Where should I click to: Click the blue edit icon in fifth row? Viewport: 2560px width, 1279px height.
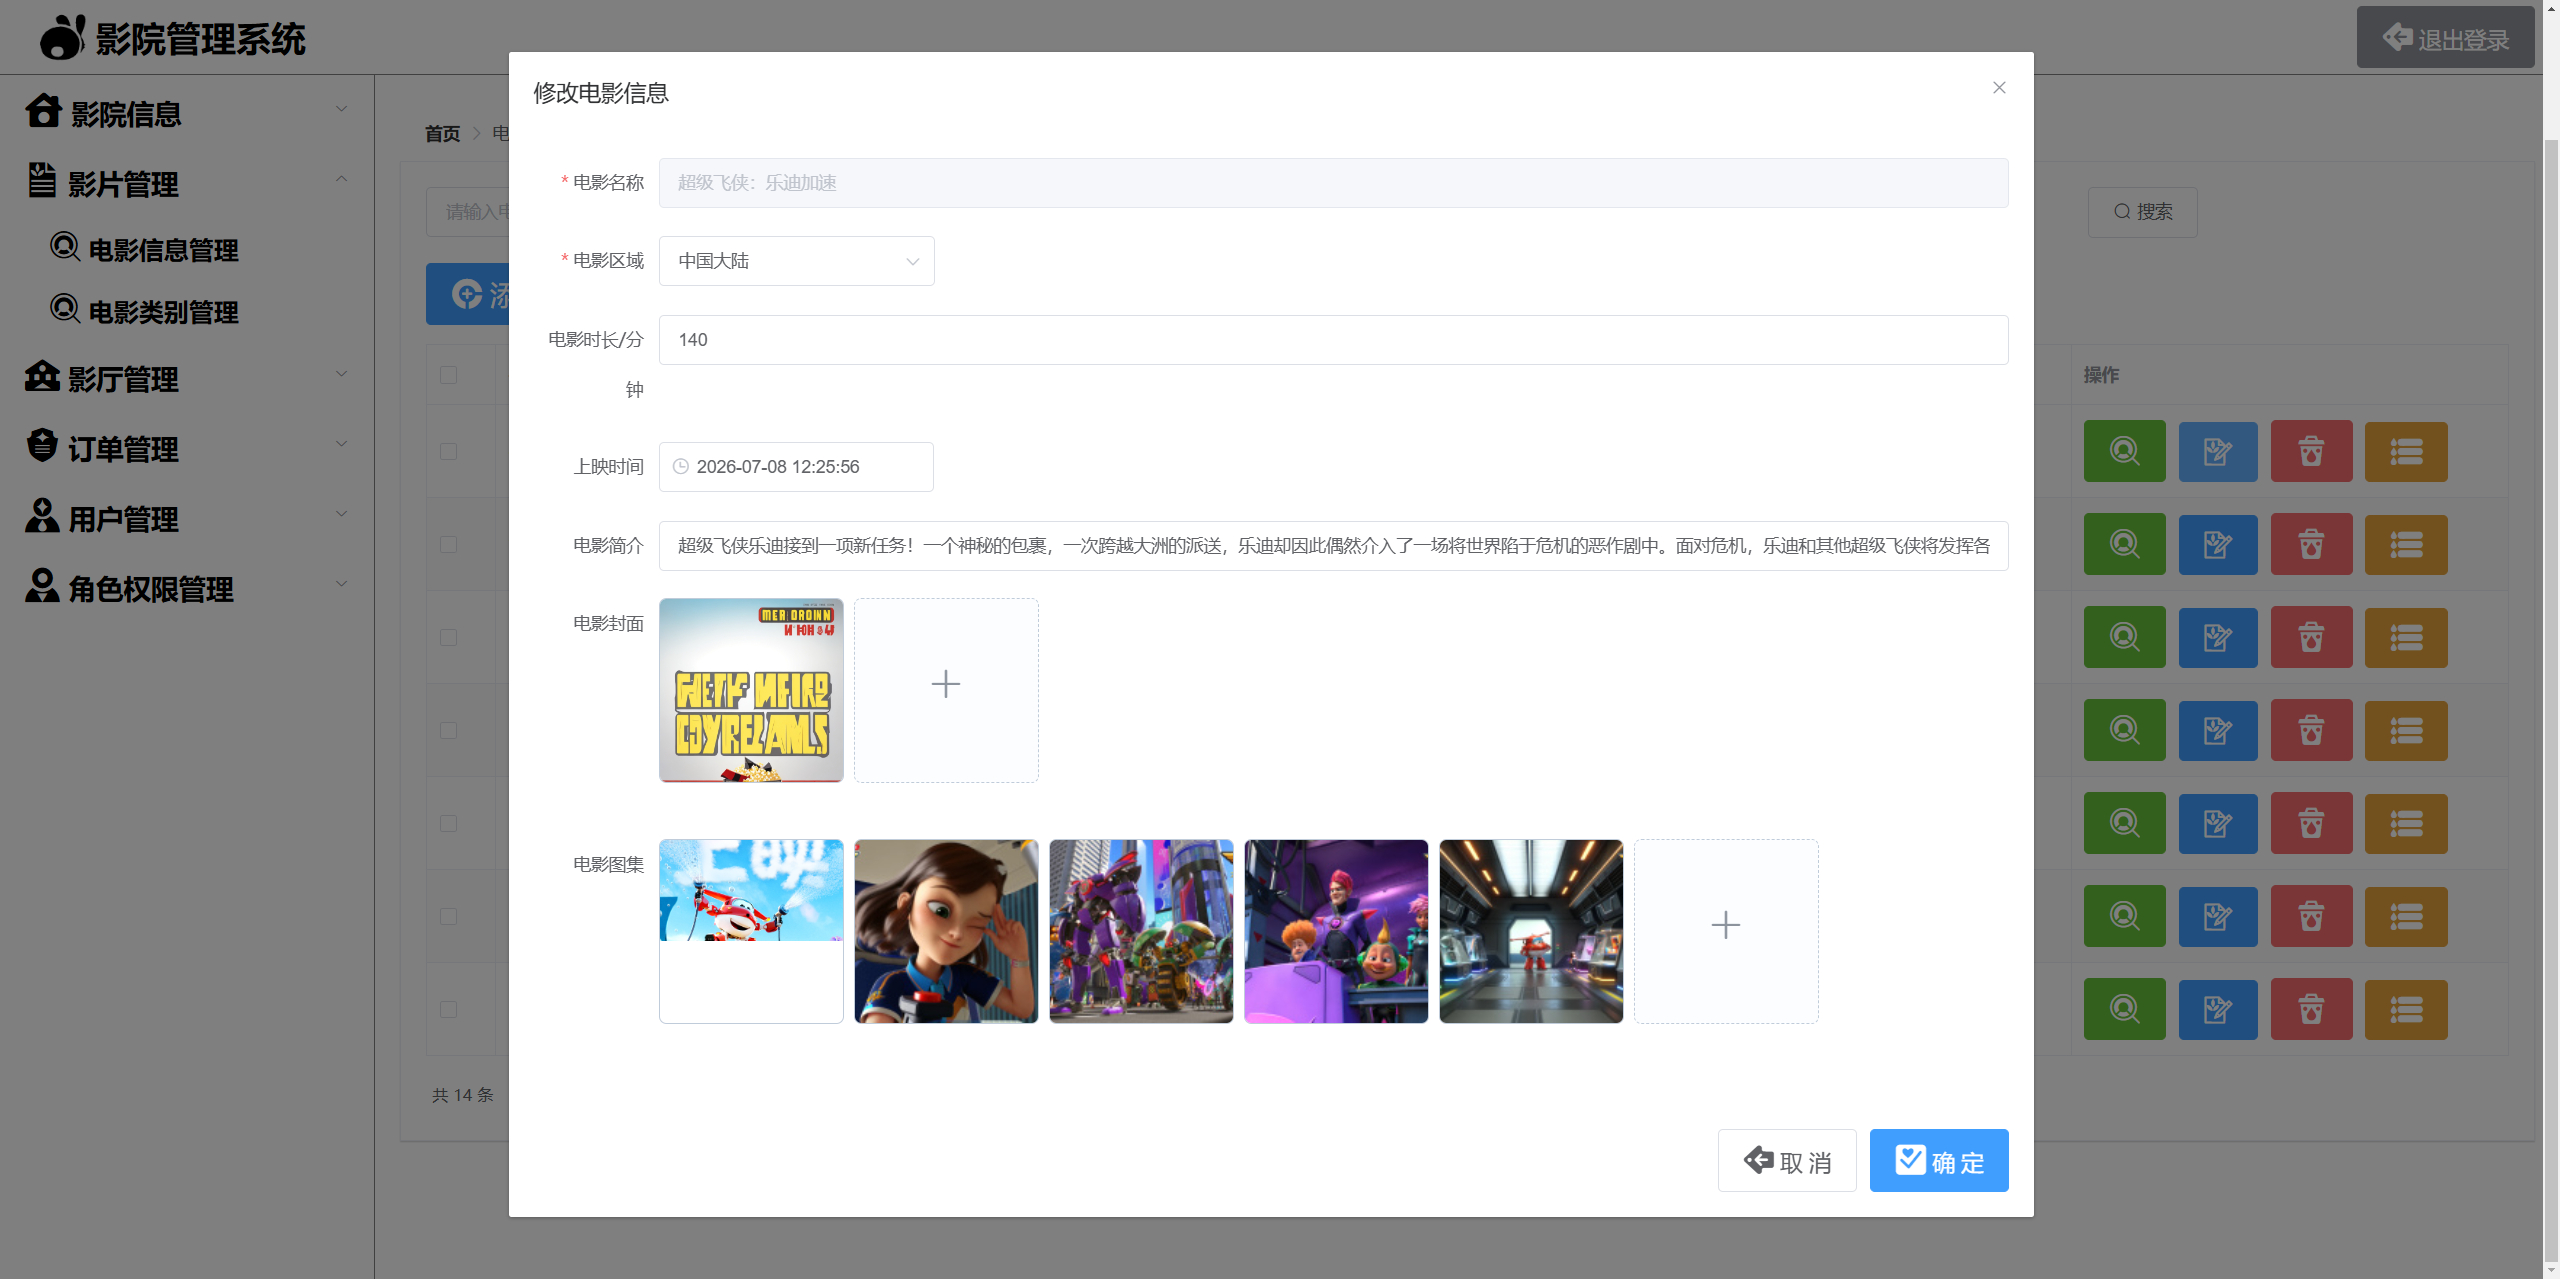click(x=2218, y=823)
